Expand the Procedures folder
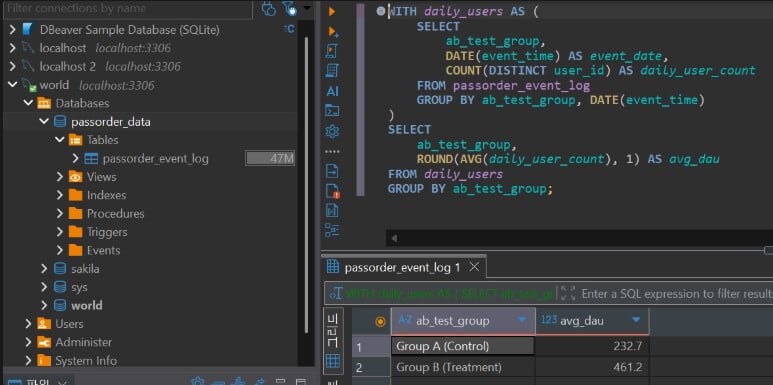The width and height of the screenshot is (773, 385). [60, 213]
